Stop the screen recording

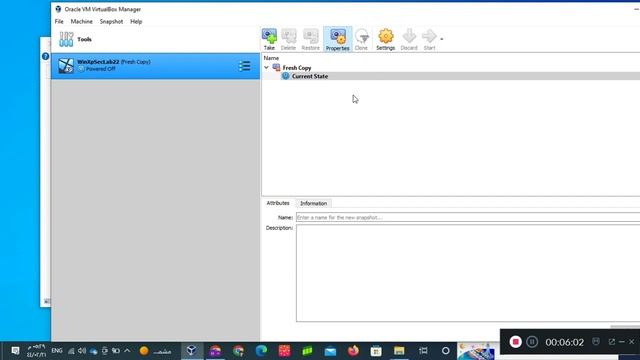coord(516,342)
